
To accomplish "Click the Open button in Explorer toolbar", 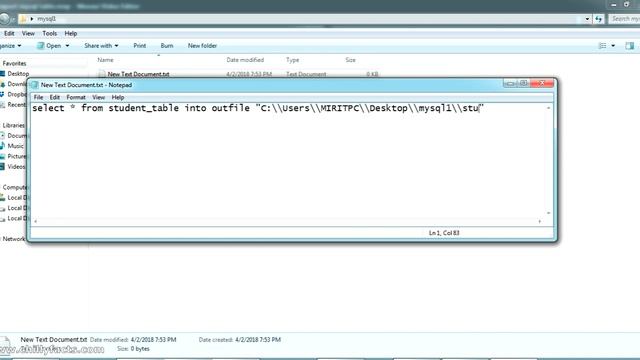I will pos(49,46).
